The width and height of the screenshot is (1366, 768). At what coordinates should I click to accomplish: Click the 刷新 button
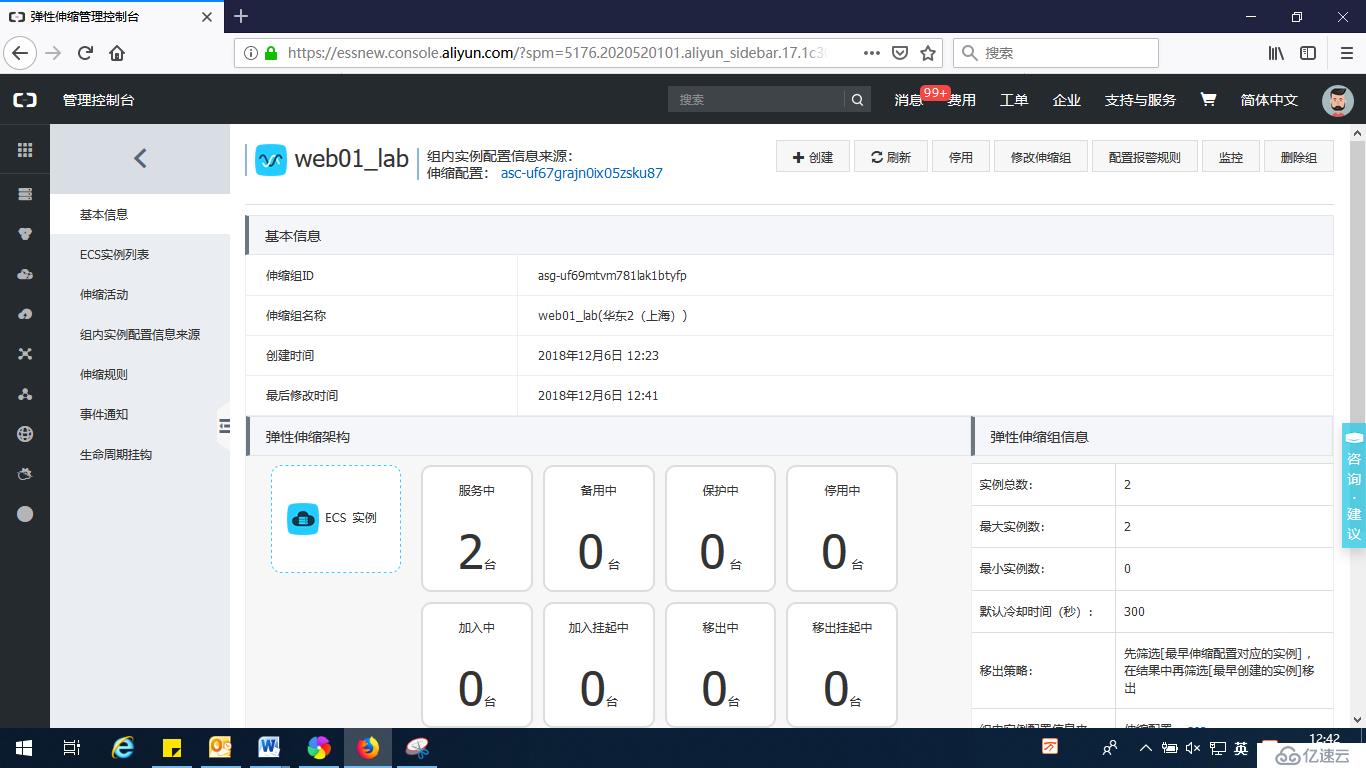pos(891,157)
